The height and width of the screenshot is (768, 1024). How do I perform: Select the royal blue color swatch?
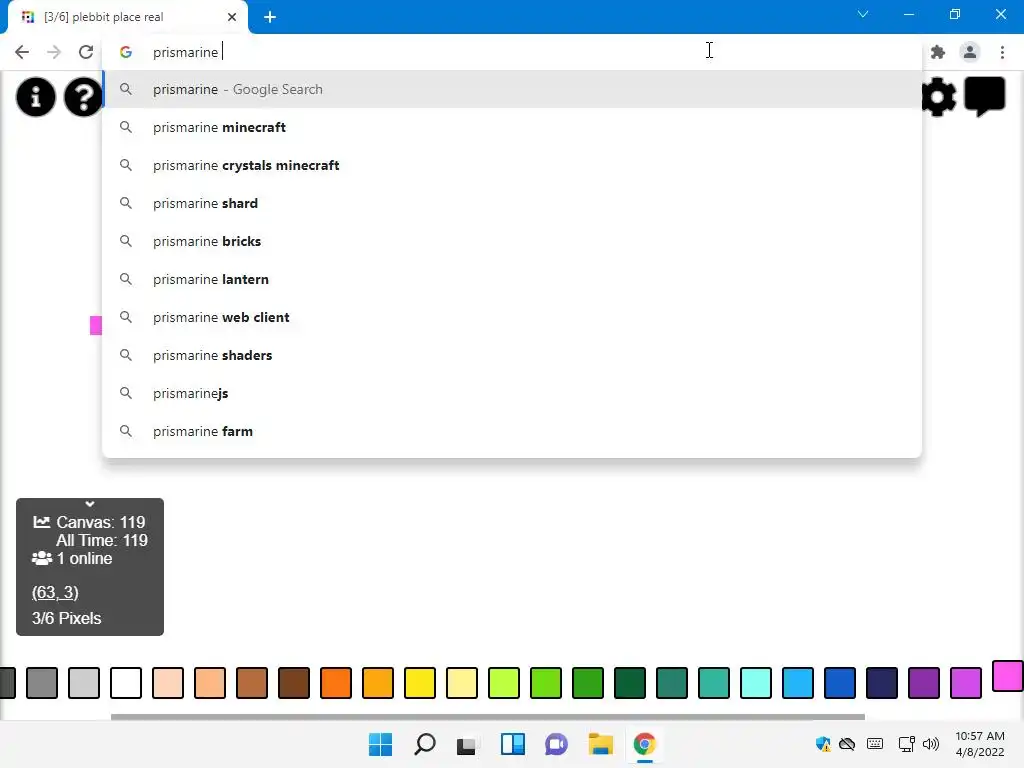click(x=840, y=683)
